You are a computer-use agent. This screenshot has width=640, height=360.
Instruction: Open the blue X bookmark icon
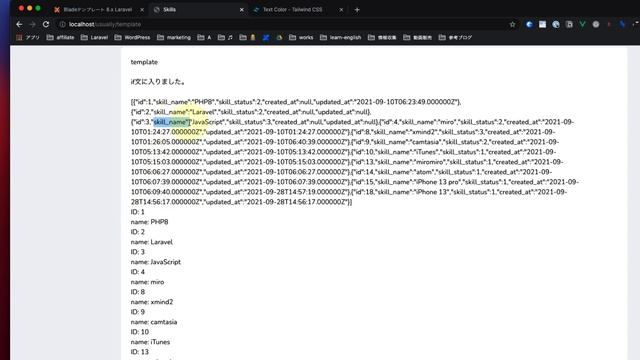(266, 38)
